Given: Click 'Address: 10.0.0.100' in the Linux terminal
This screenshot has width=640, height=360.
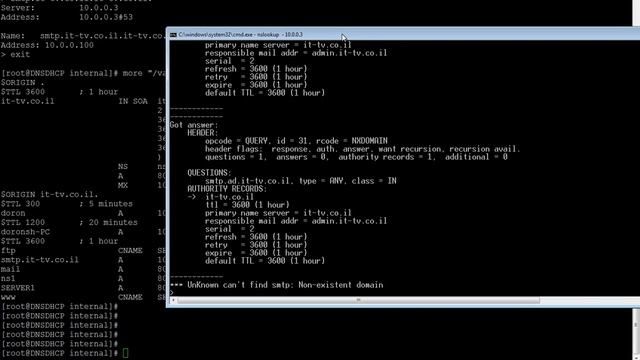Looking at the screenshot, I should (x=47, y=45).
